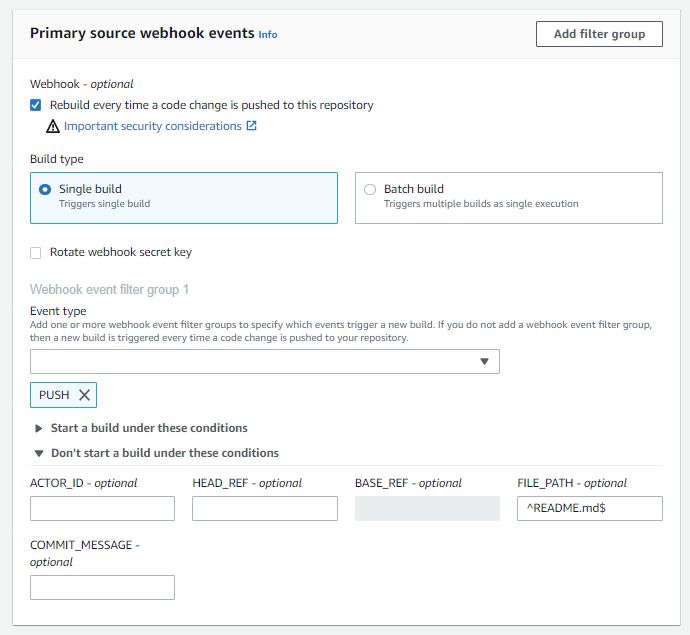Remove the PUSH event tag

click(x=85, y=395)
